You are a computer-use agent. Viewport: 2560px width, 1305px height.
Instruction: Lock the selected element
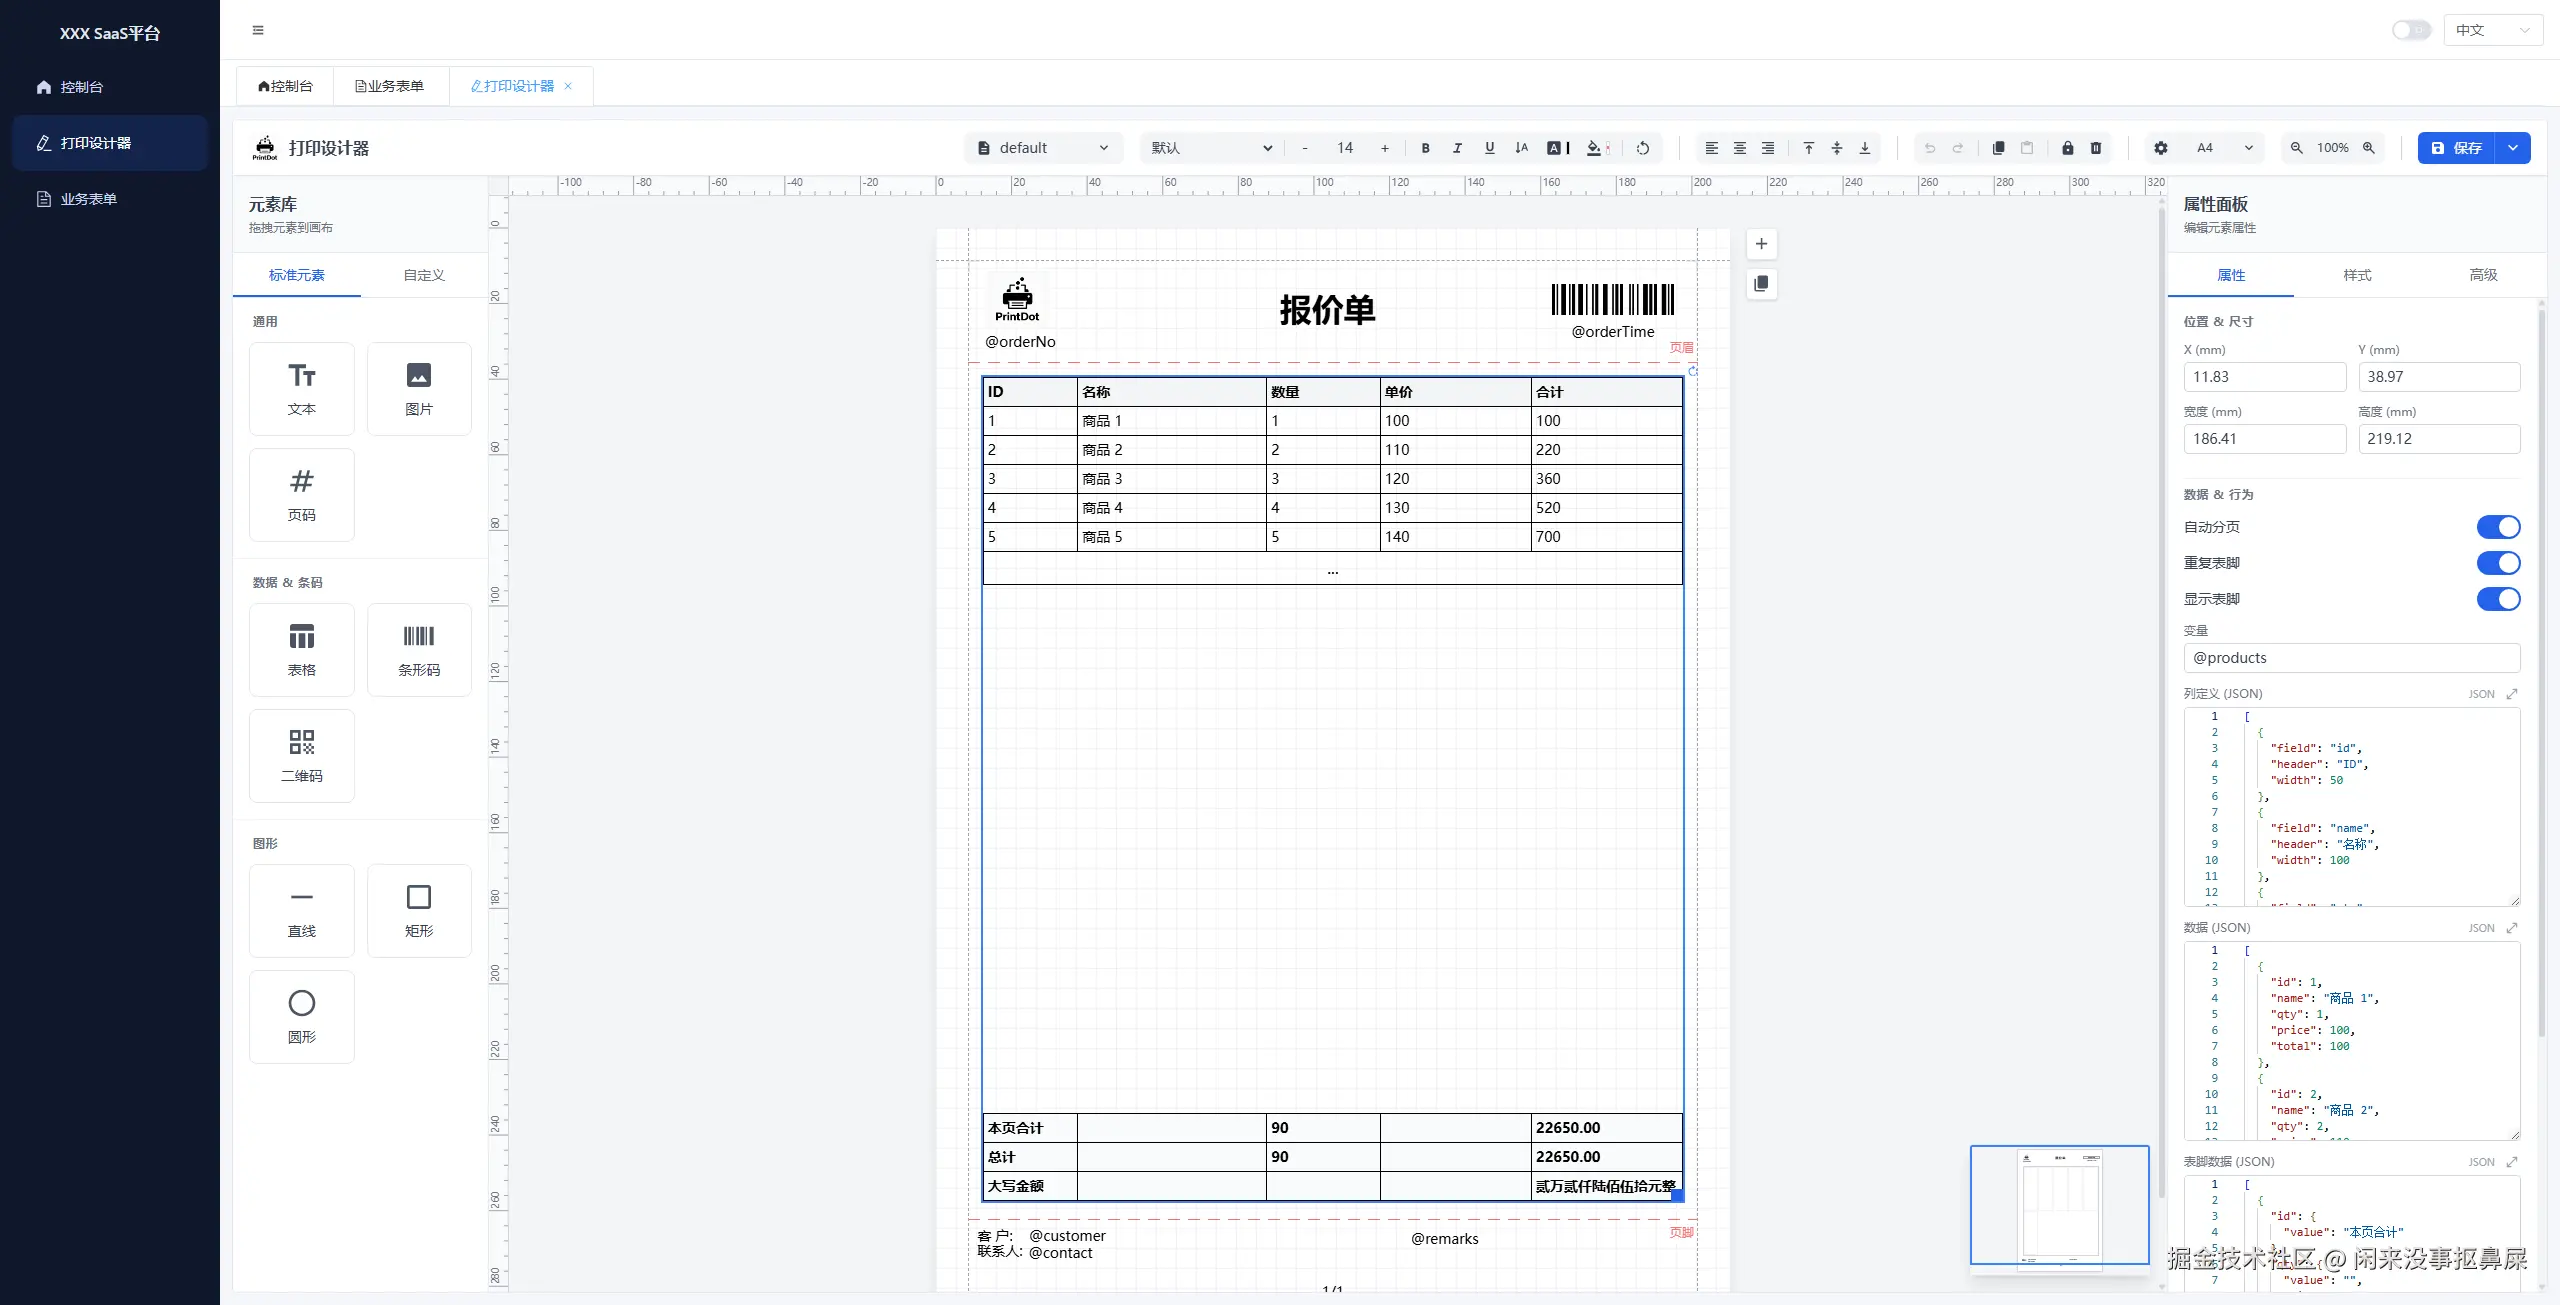coord(2067,148)
